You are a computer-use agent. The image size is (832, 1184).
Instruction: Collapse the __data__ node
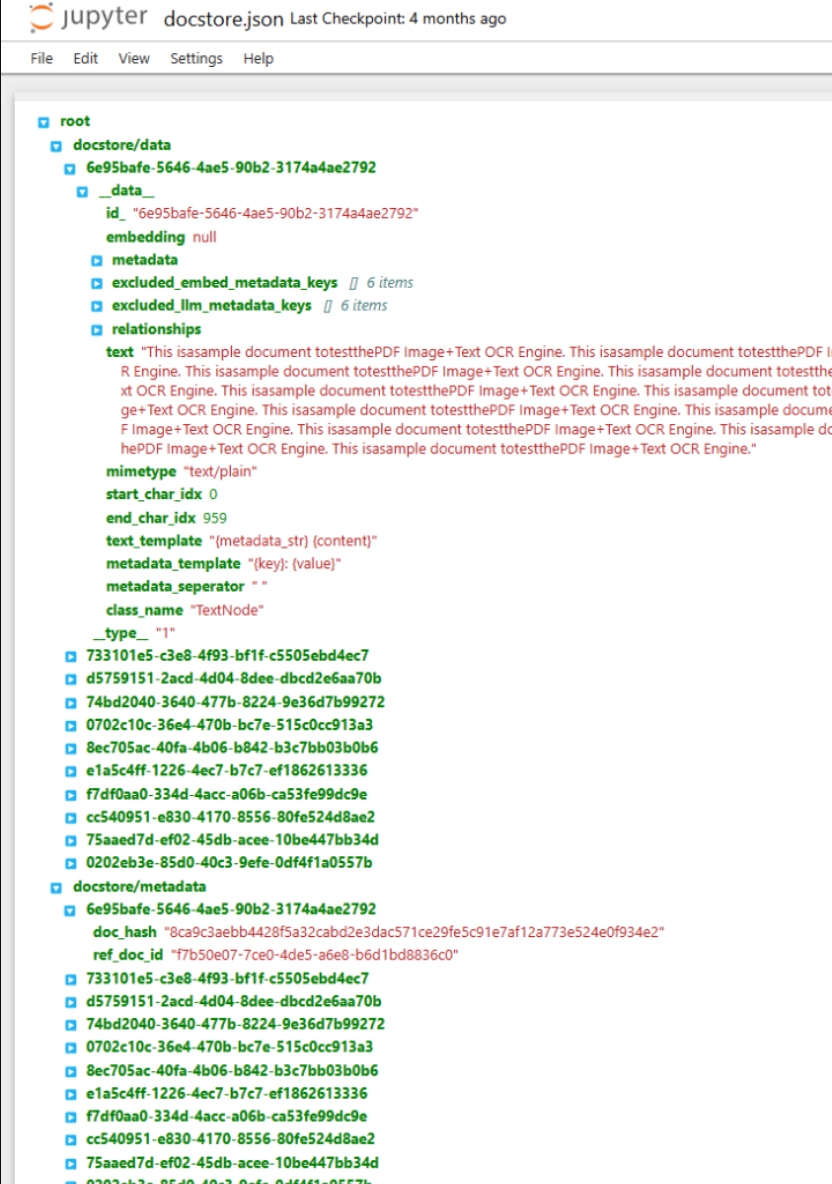click(x=83, y=191)
